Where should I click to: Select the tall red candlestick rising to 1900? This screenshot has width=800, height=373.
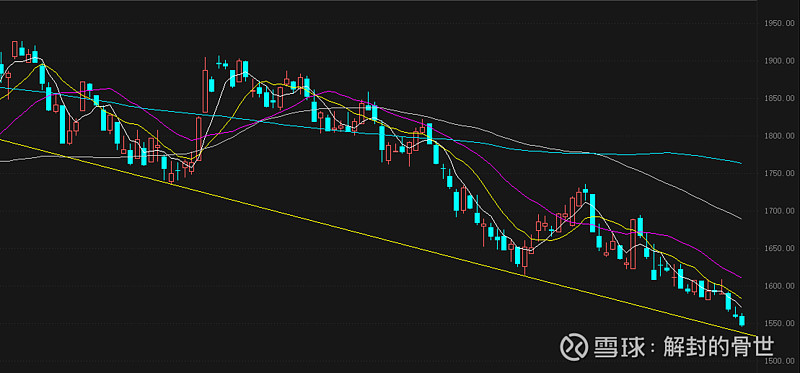[205, 85]
